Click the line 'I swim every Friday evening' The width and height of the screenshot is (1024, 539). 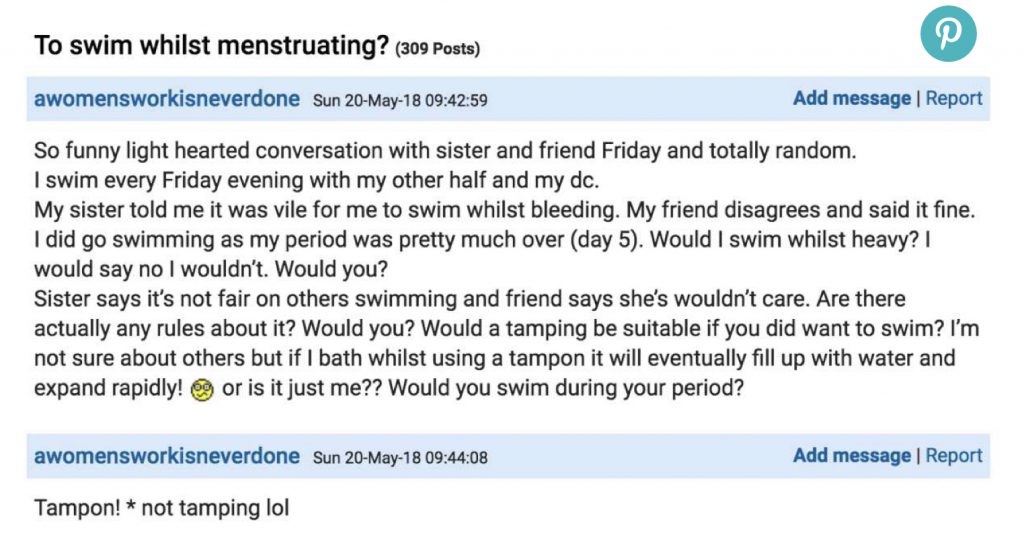[317, 180]
